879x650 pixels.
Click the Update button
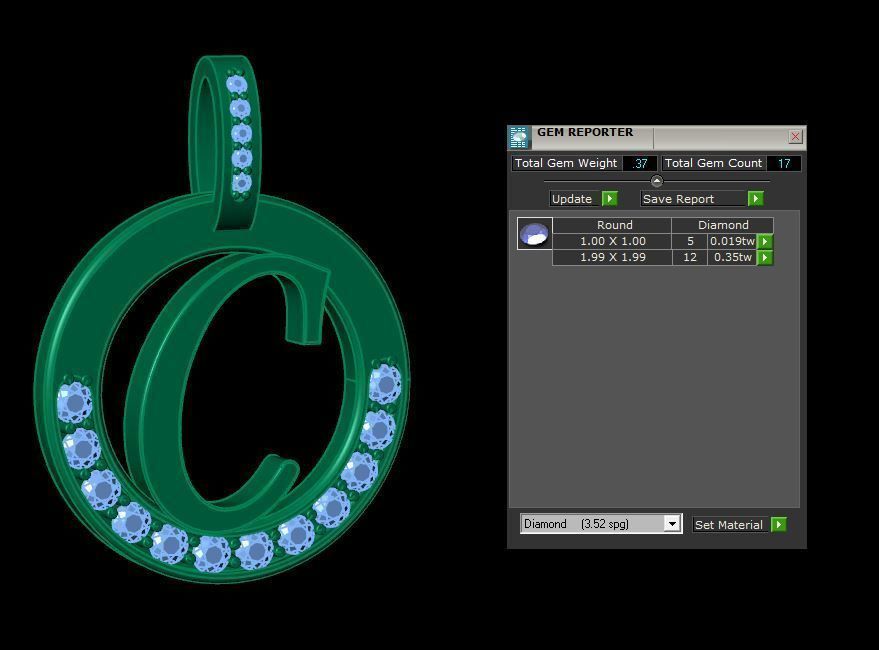pos(575,199)
